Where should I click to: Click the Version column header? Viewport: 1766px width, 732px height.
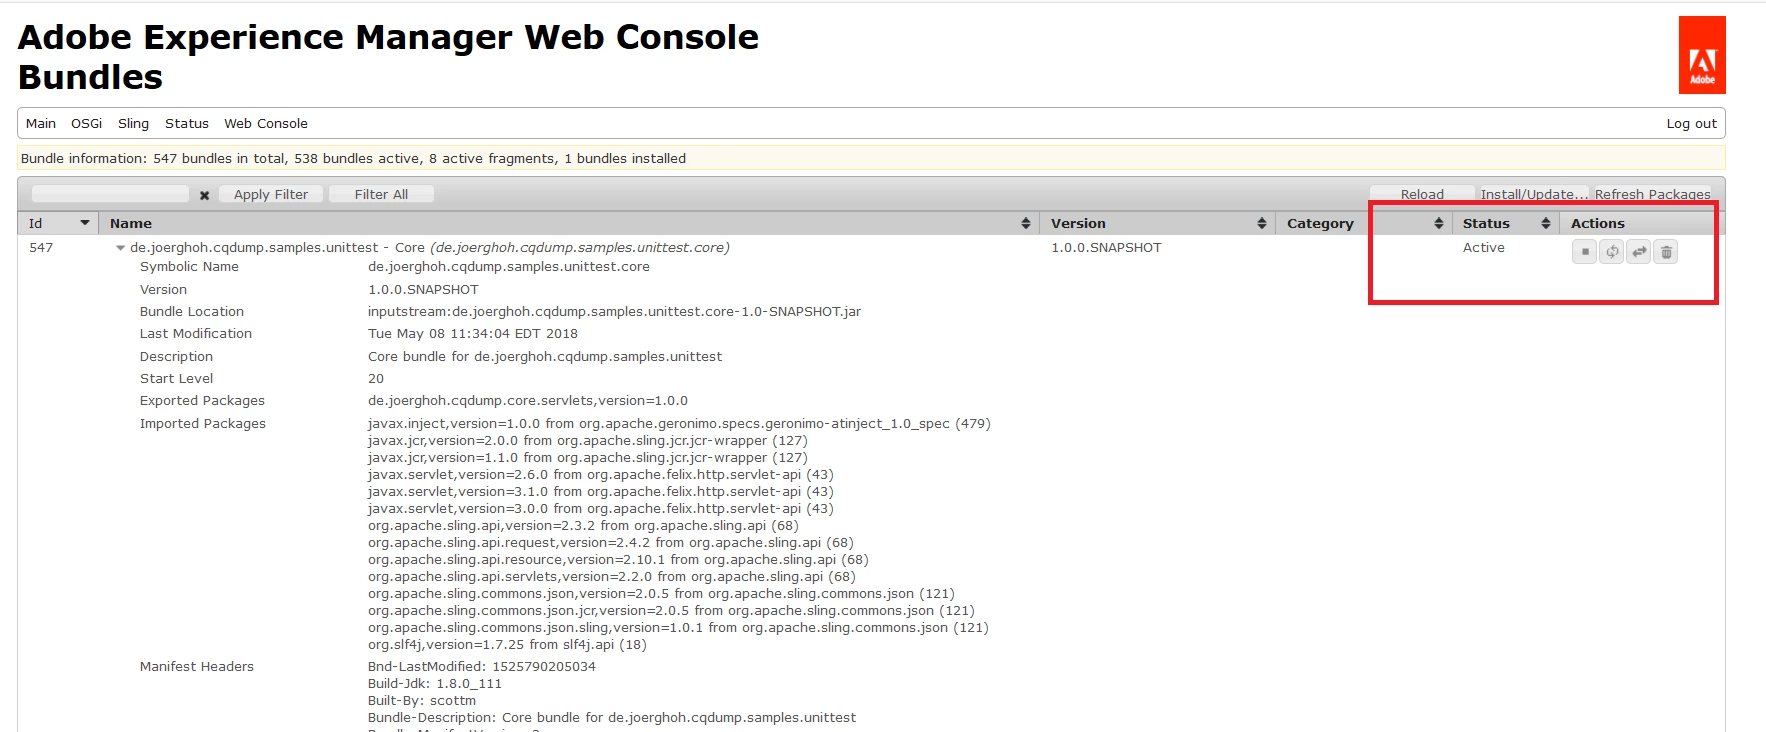(x=1078, y=223)
